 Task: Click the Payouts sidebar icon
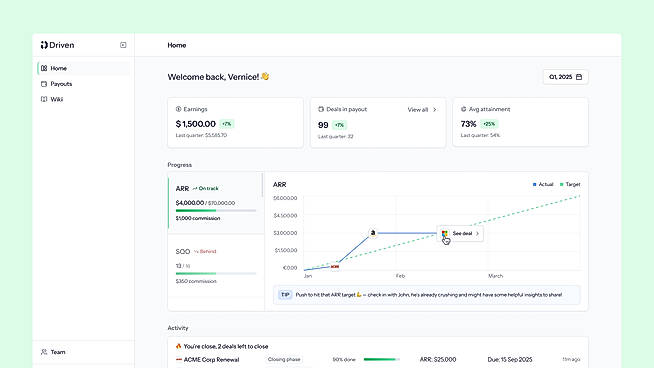tap(44, 84)
